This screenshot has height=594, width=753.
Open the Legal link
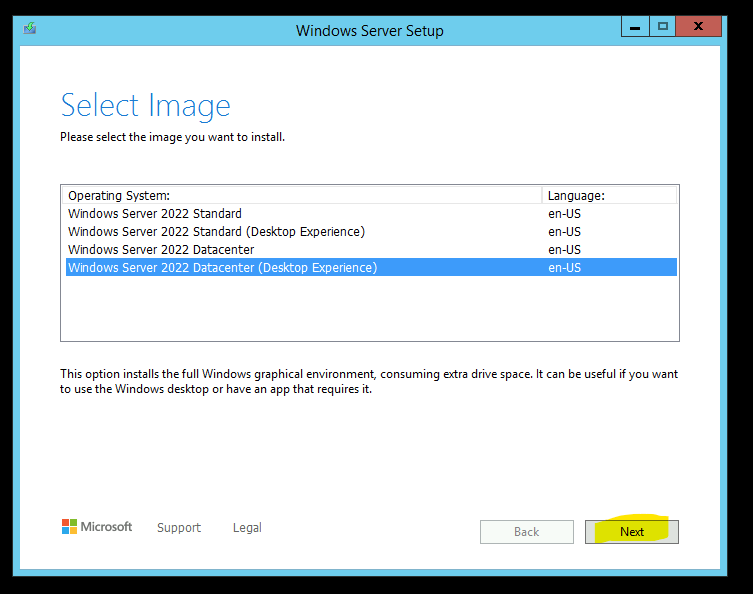[247, 528]
